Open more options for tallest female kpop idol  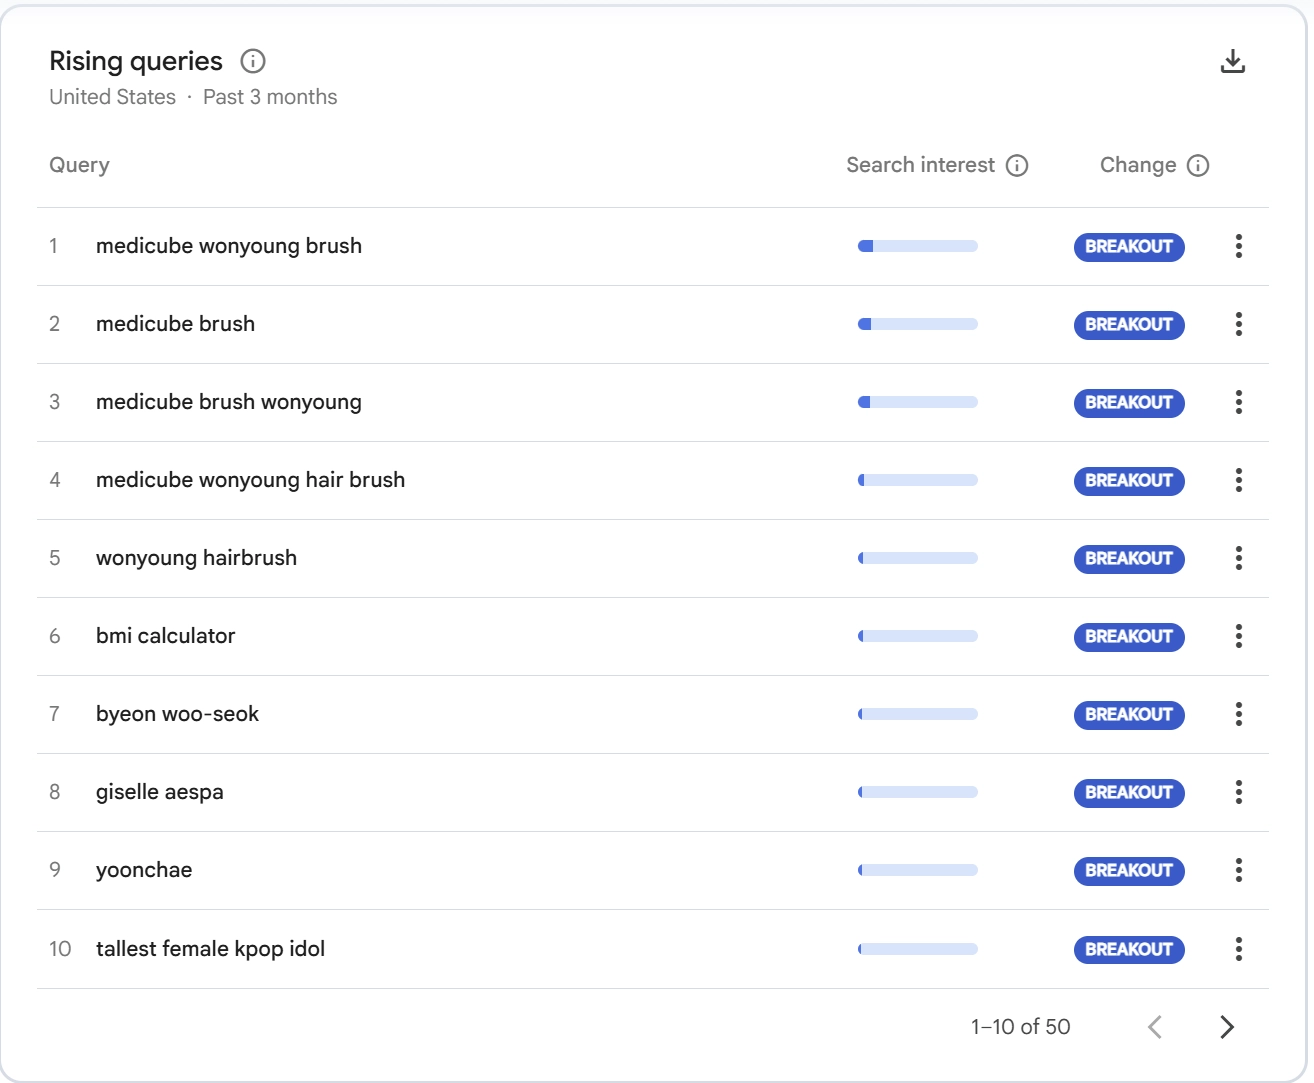tap(1239, 949)
